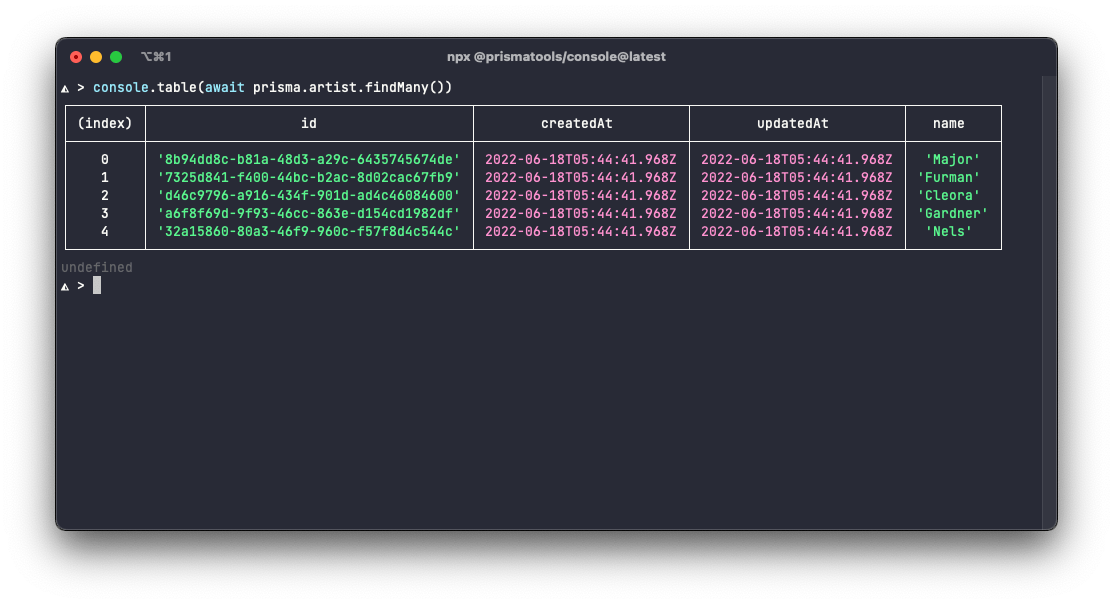Select the createdAt column header

coord(576,123)
